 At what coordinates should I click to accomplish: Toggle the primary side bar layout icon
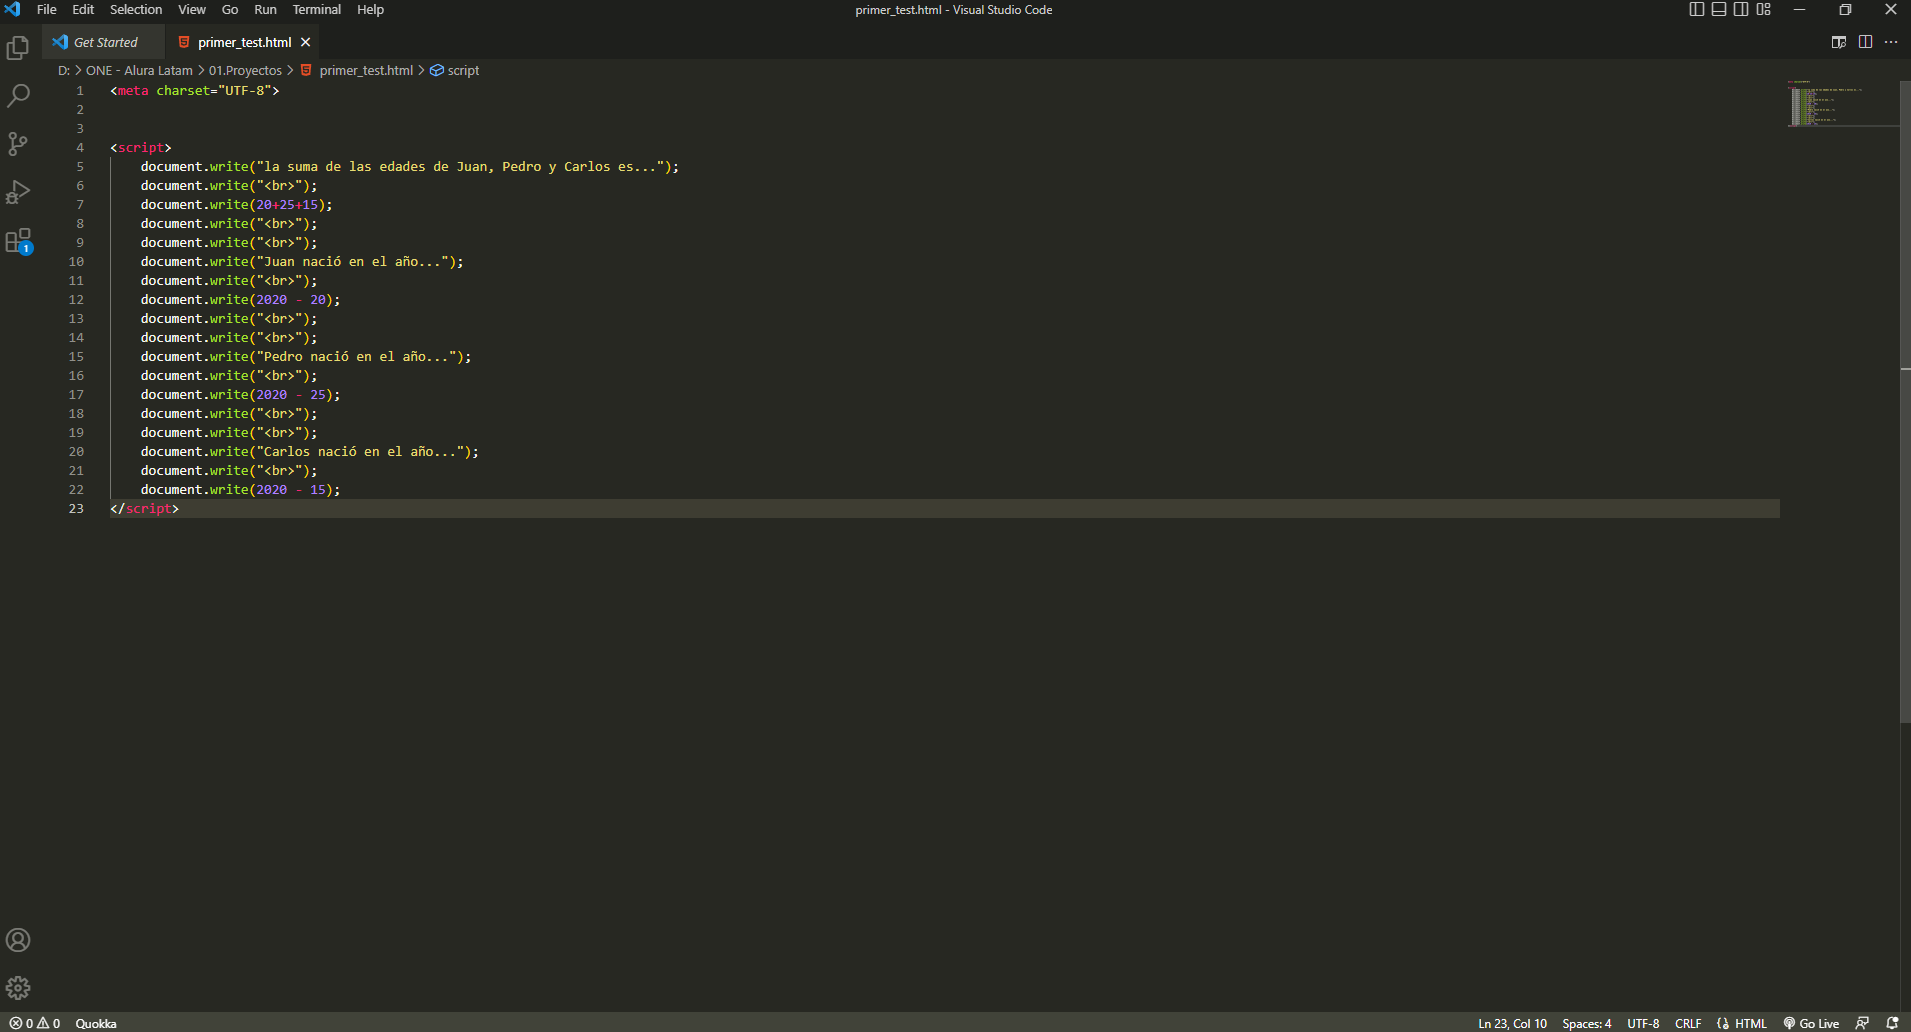point(1697,9)
